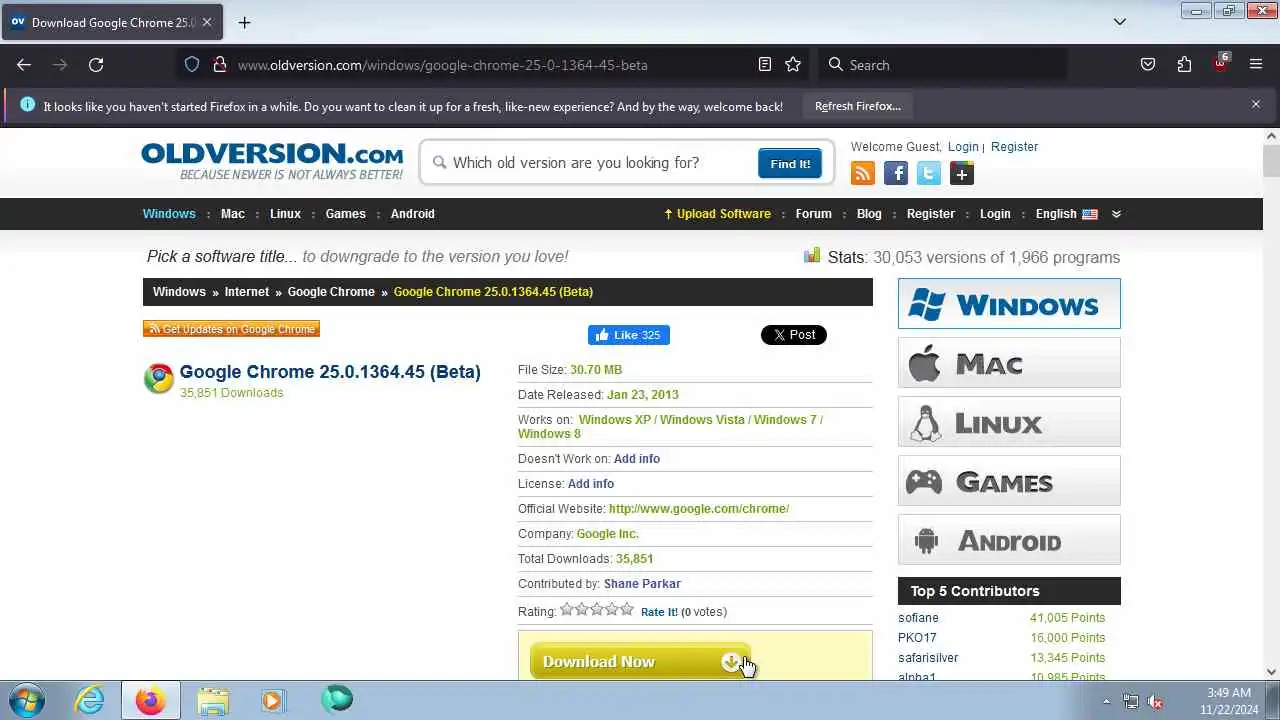Viewport: 1280px width, 720px height.
Task: Click the tracking protection shield icon
Action: tap(192, 64)
